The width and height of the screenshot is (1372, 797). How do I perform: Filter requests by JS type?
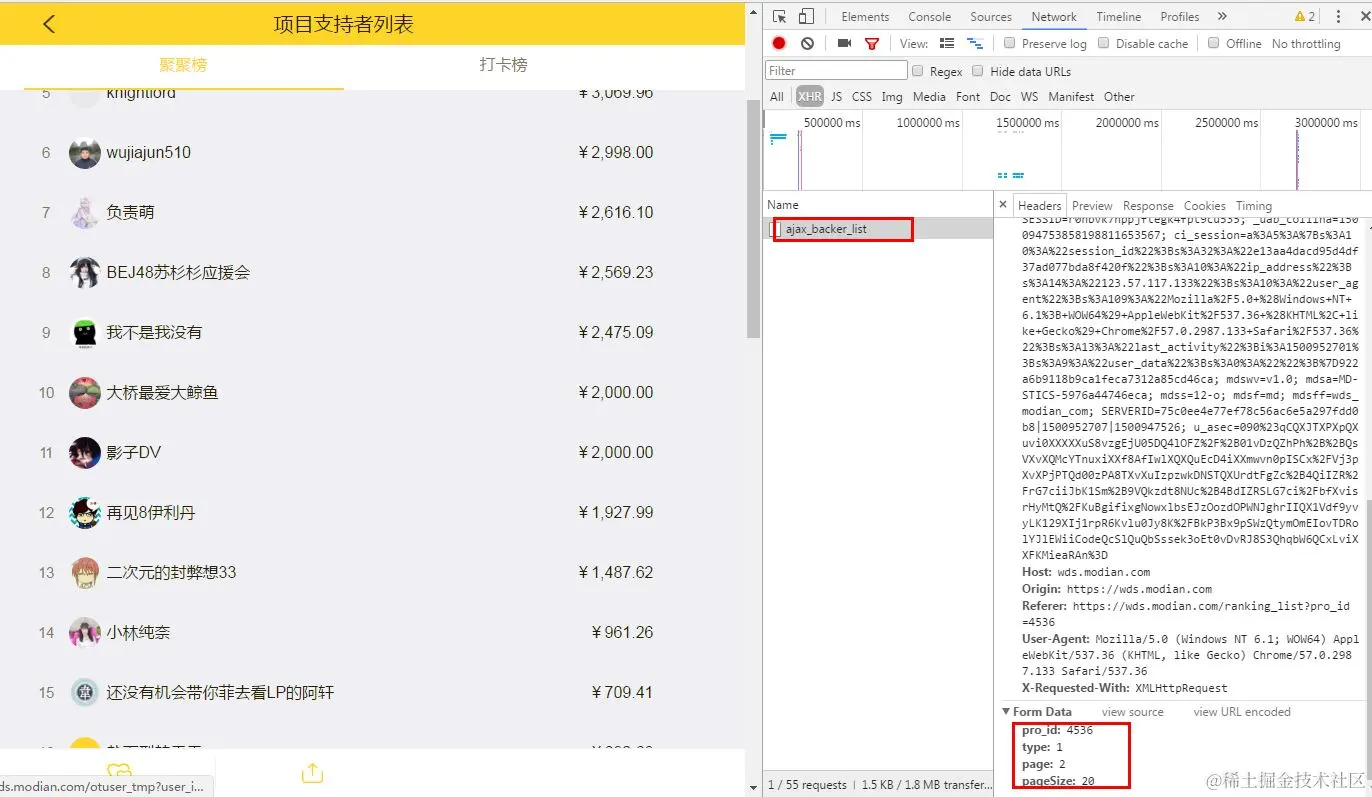(836, 97)
